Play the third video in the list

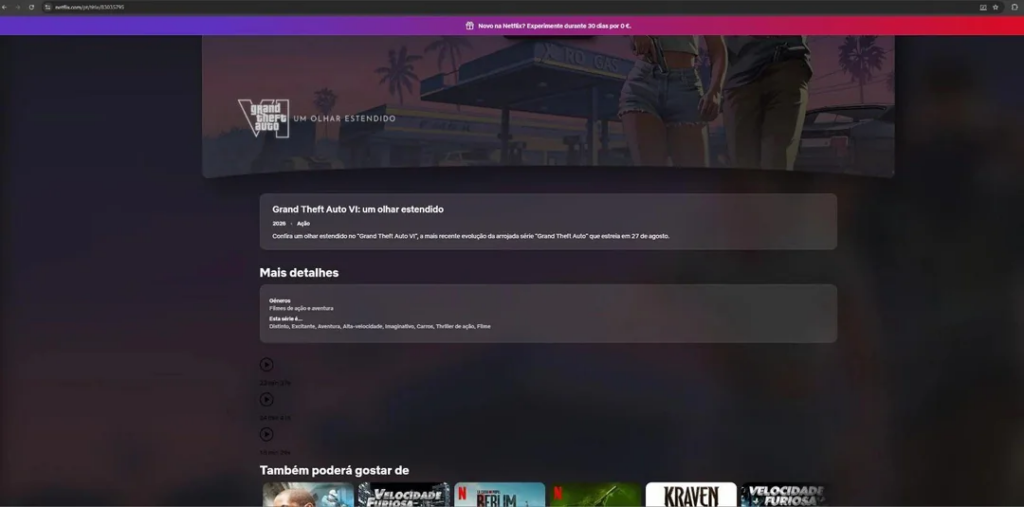266,434
